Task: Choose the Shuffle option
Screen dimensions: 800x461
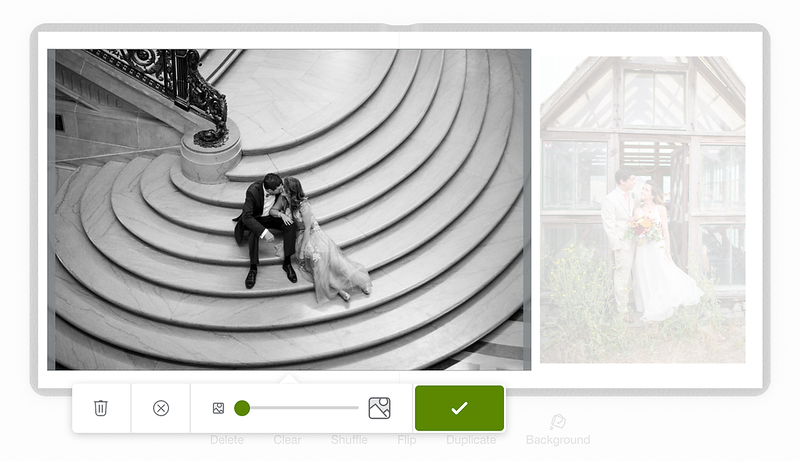Action: tap(349, 440)
